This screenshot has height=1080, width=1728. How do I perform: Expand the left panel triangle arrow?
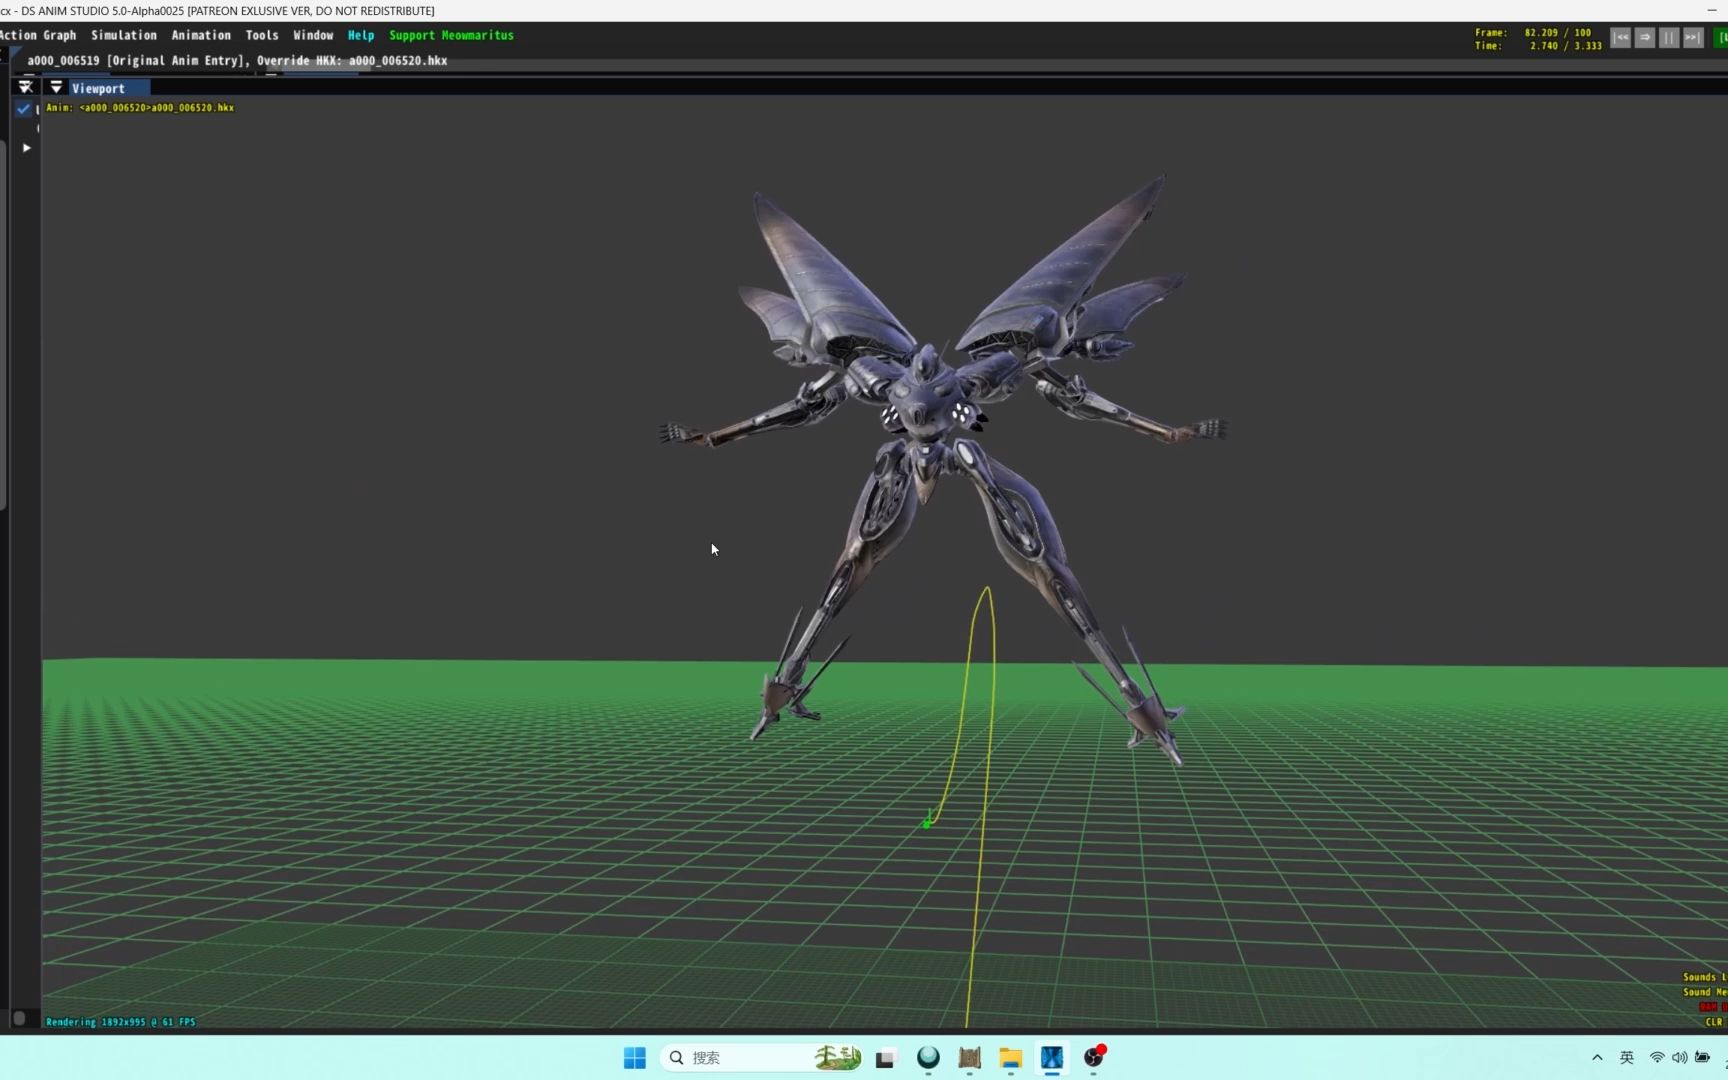pos(27,148)
